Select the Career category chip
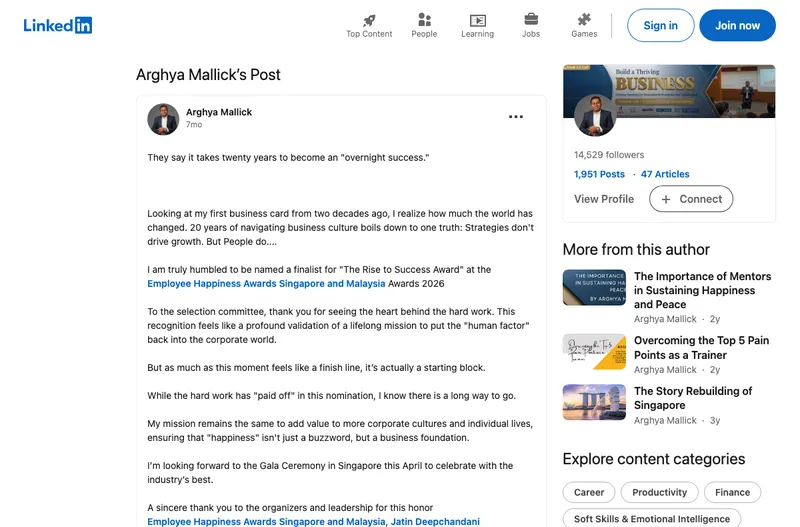800x527 pixels. (589, 492)
